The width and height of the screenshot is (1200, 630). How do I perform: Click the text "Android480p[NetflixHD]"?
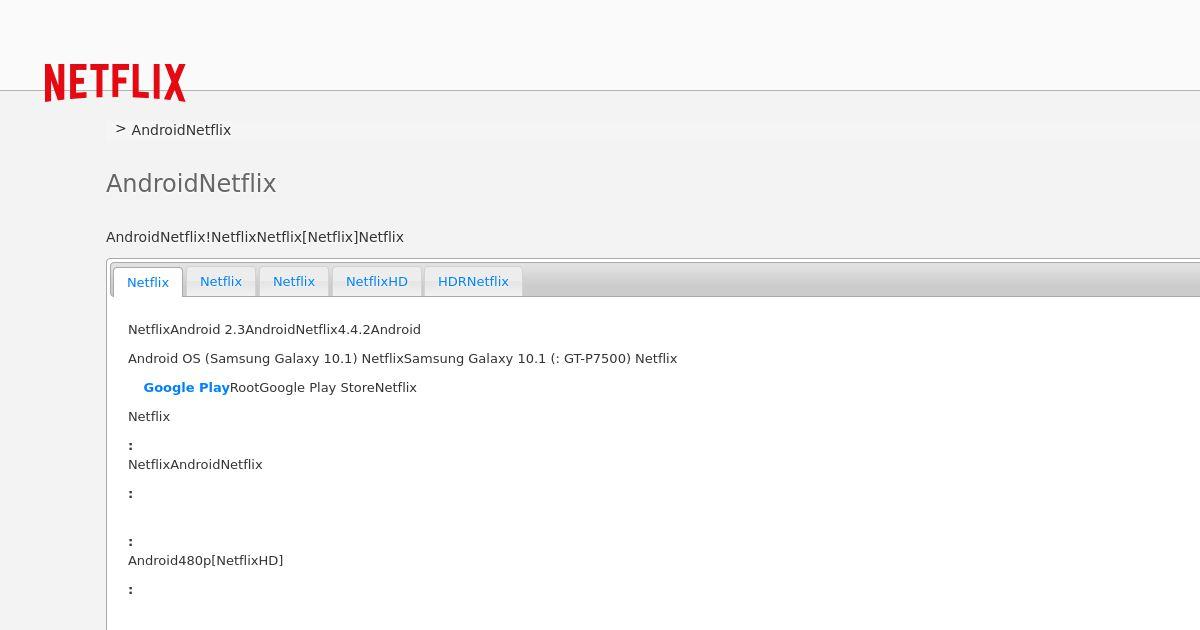[205, 560]
